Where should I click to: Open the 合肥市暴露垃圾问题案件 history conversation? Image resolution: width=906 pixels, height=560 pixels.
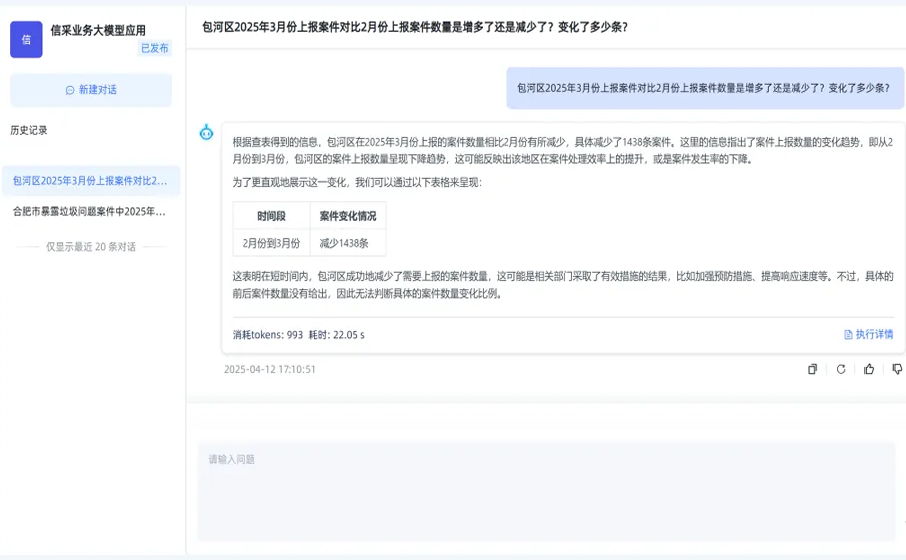[91, 212]
